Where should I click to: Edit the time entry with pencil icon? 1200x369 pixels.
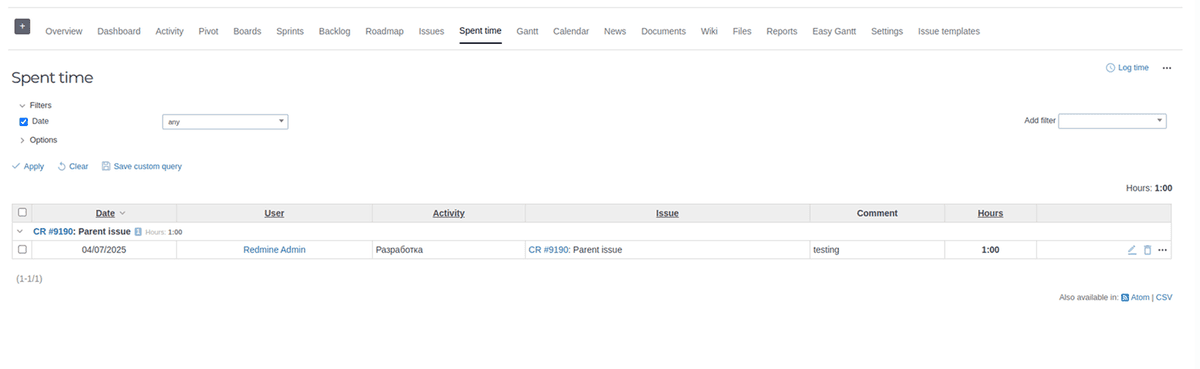(x=1132, y=250)
